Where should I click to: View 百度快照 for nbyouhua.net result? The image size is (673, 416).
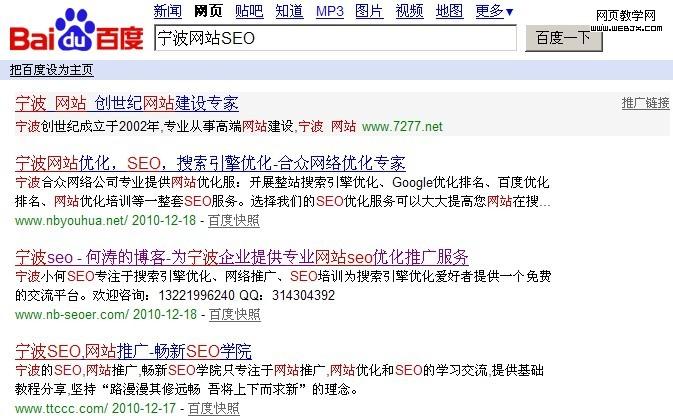(x=234, y=219)
